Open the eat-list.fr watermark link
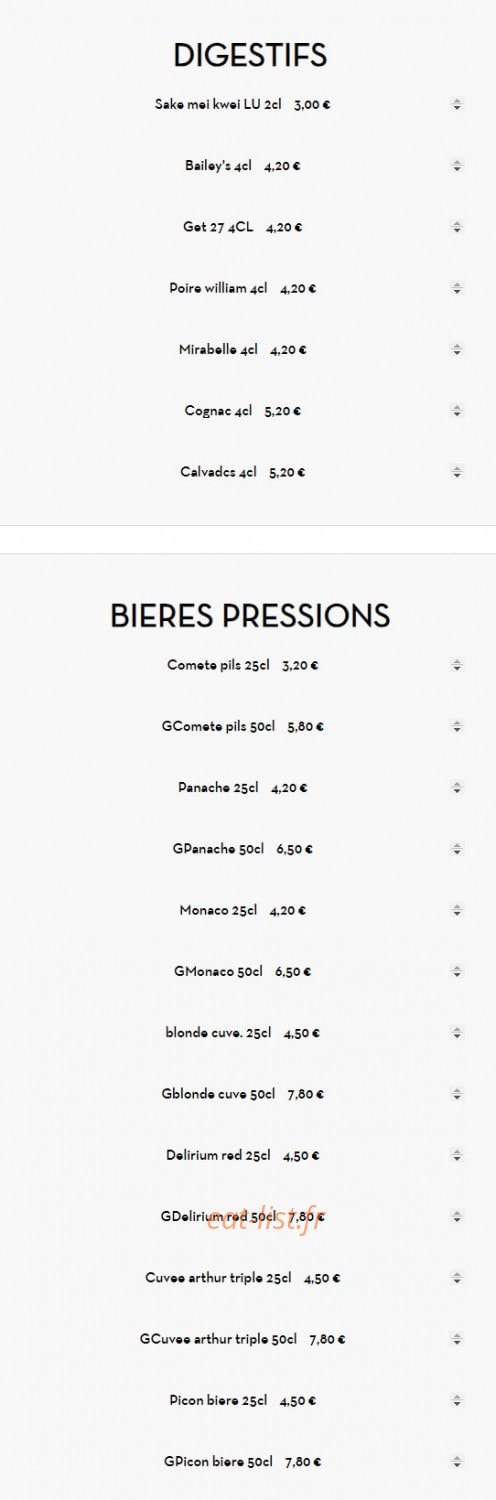 pyautogui.click(x=265, y=1217)
